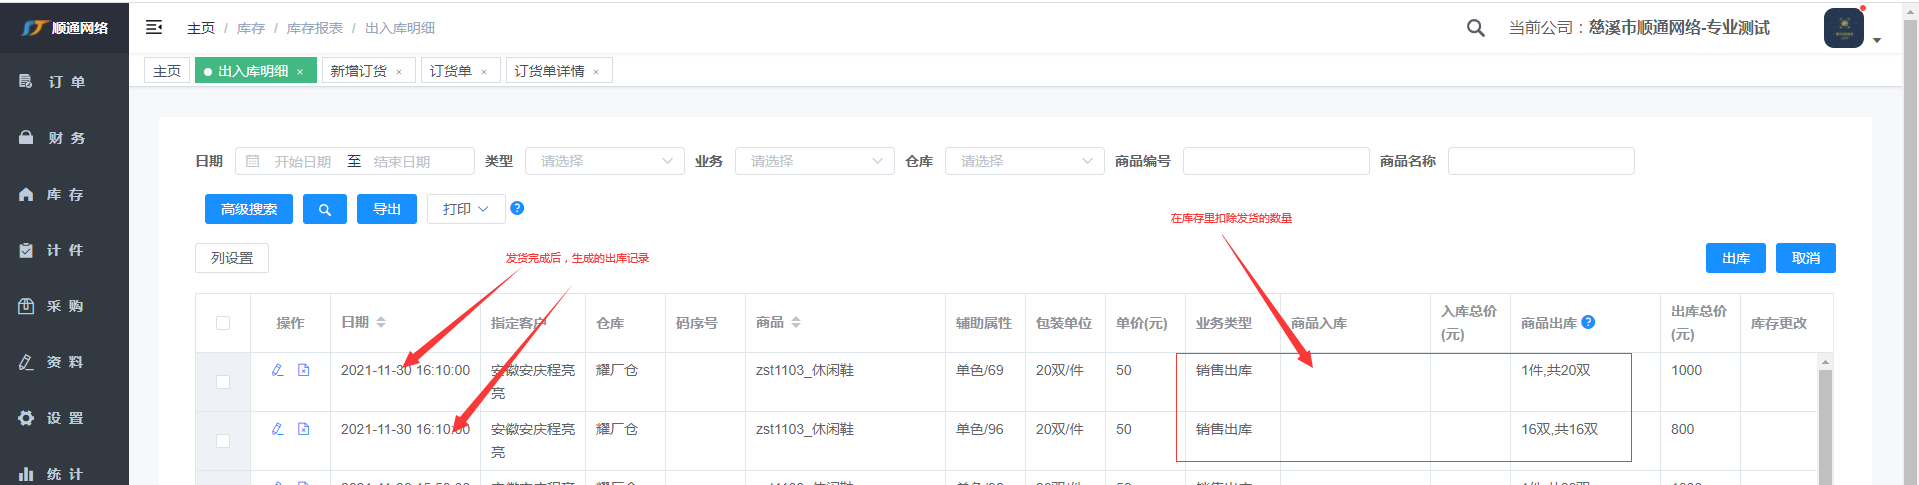
Task: Toggle the select-all checkbox in table header
Action: (223, 323)
